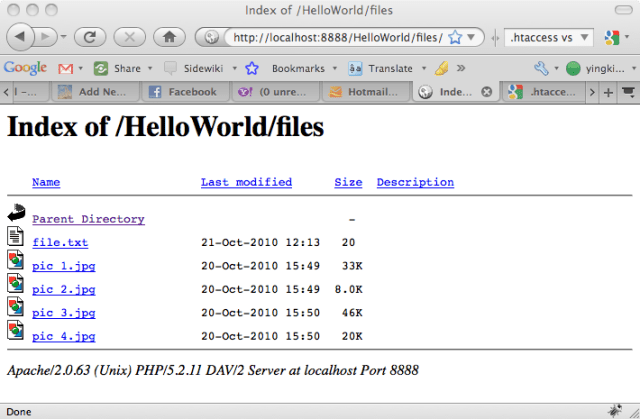The image size is (640, 419).
Task: Sort listing by Last modified
Action: click(246, 182)
